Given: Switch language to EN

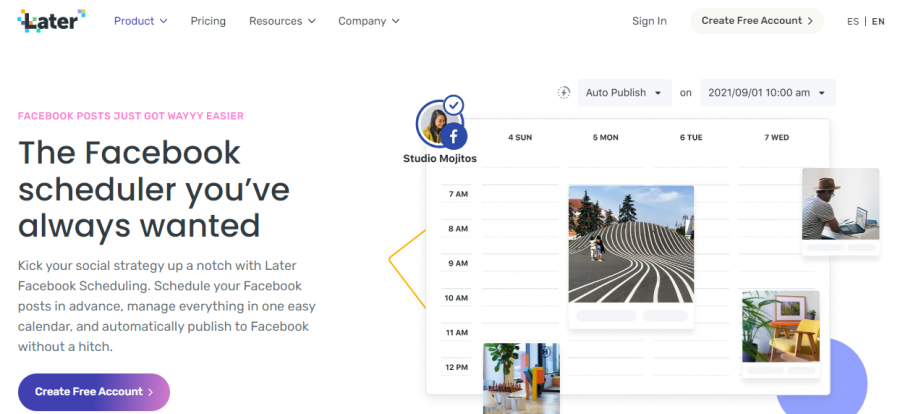Looking at the screenshot, I should pyautogui.click(x=878, y=21).
